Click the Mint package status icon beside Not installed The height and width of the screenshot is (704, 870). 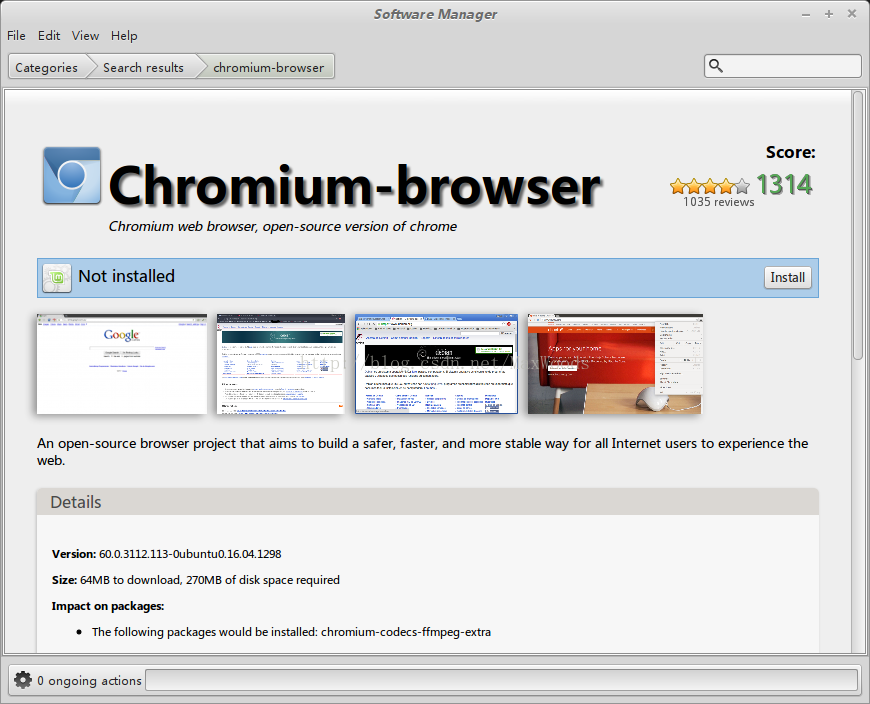(x=57, y=277)
